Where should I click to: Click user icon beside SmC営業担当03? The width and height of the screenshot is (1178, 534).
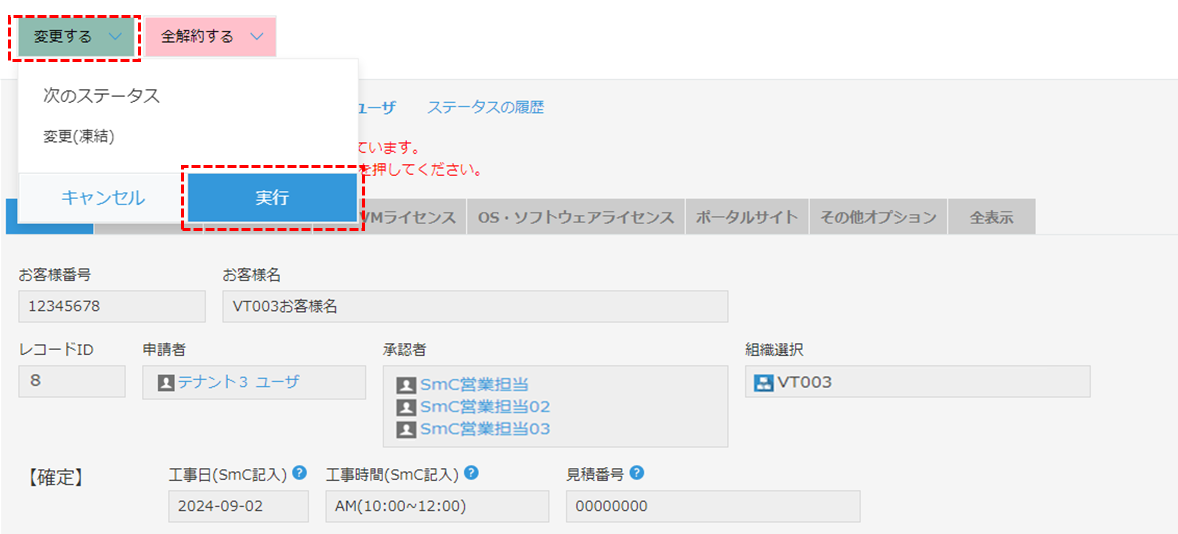click(406, 430)
